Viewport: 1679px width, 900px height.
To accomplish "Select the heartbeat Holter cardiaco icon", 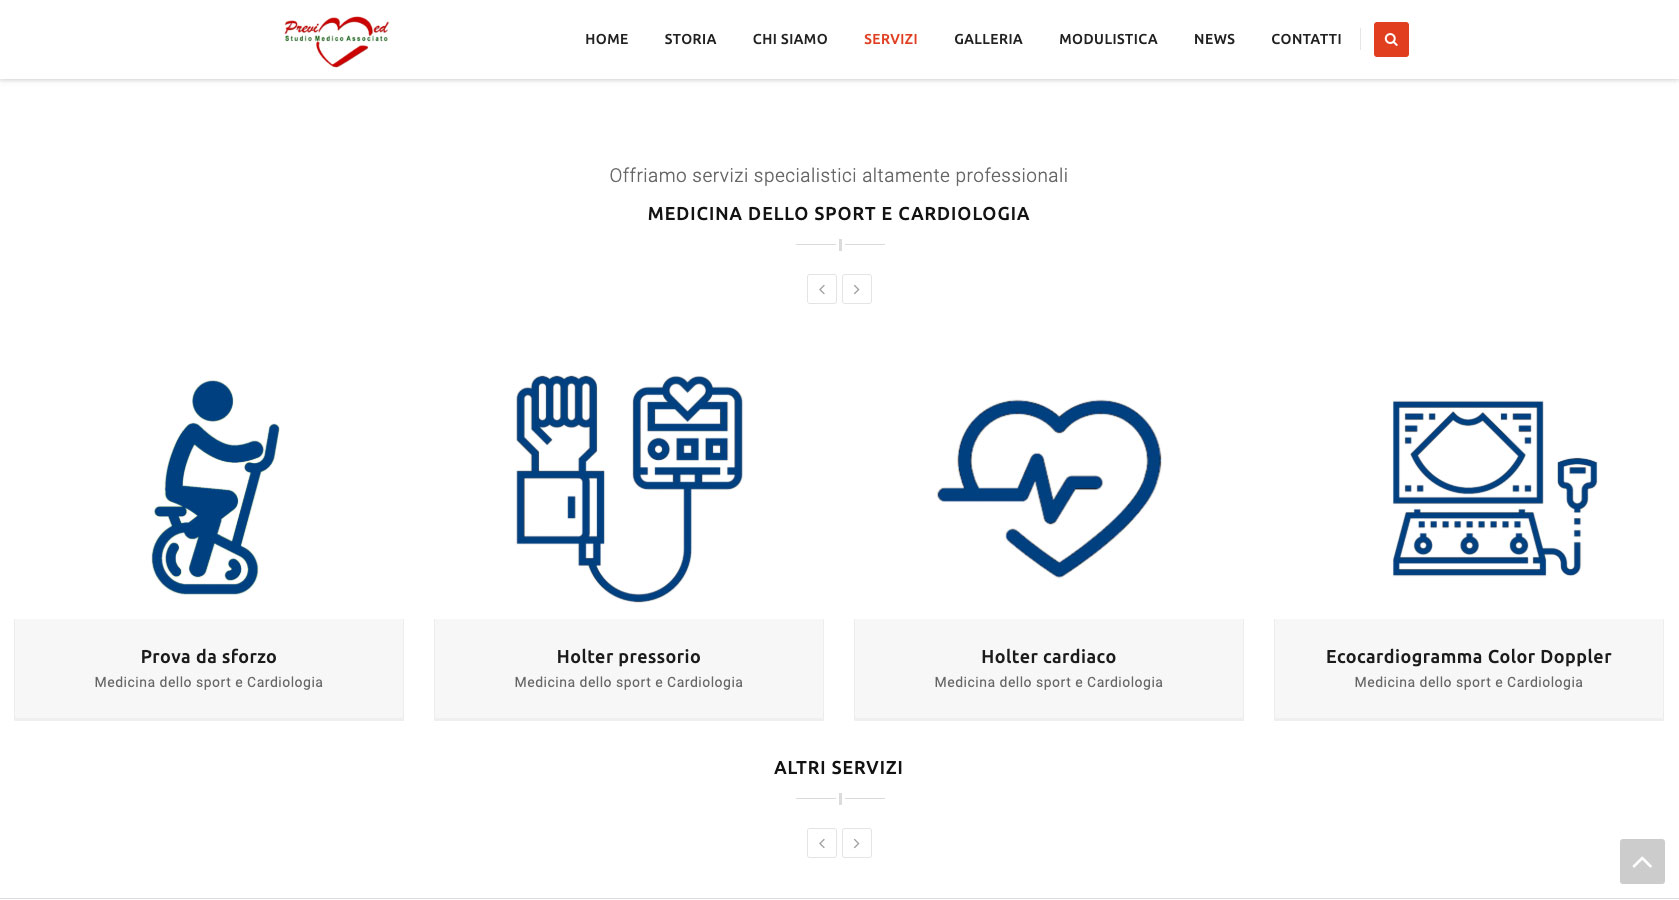I will point(1049,488).
